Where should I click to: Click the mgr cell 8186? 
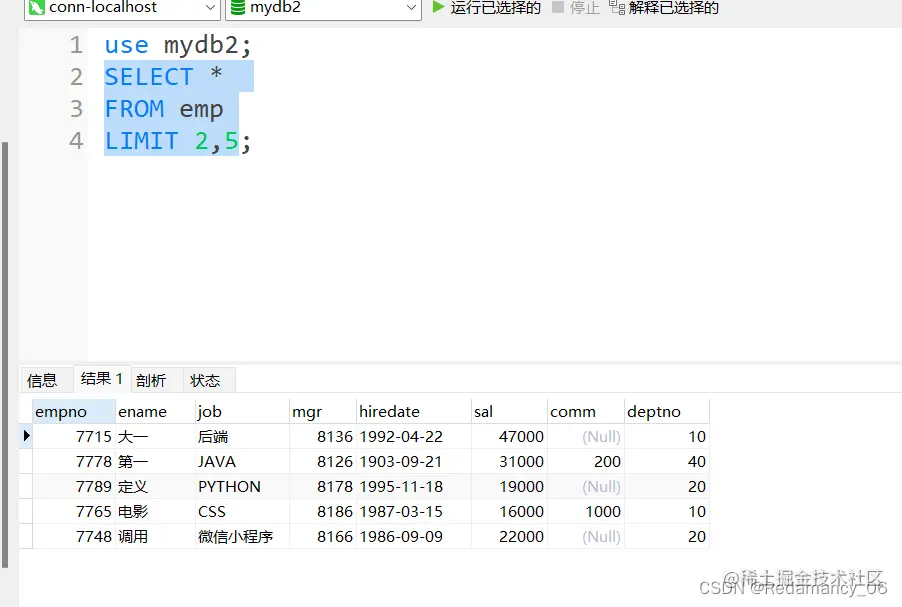click(323, 511)
